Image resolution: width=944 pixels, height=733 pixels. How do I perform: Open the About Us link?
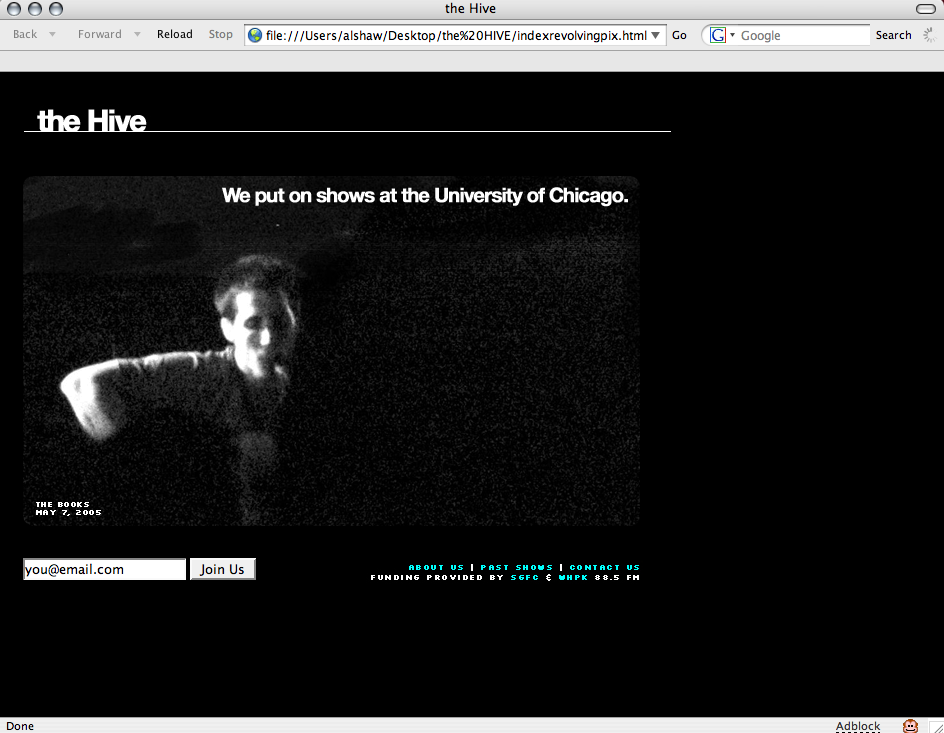click(436, 567)
